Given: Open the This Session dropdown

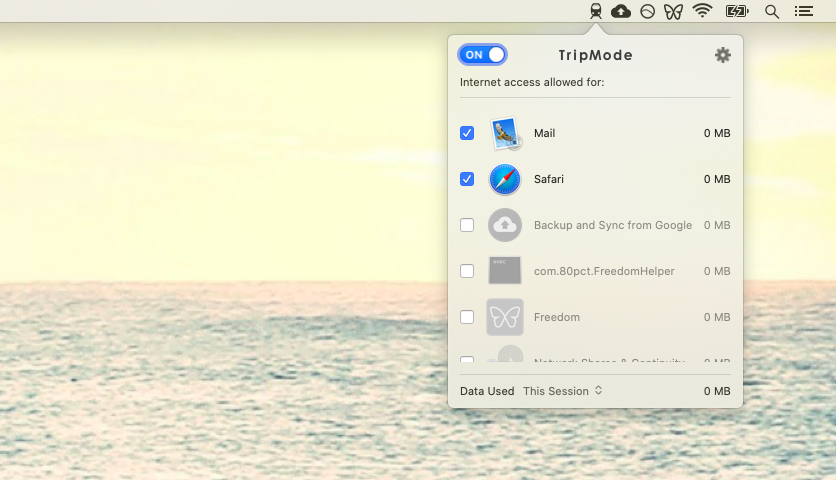Looking at the screenshot, I should coord(563,391).
